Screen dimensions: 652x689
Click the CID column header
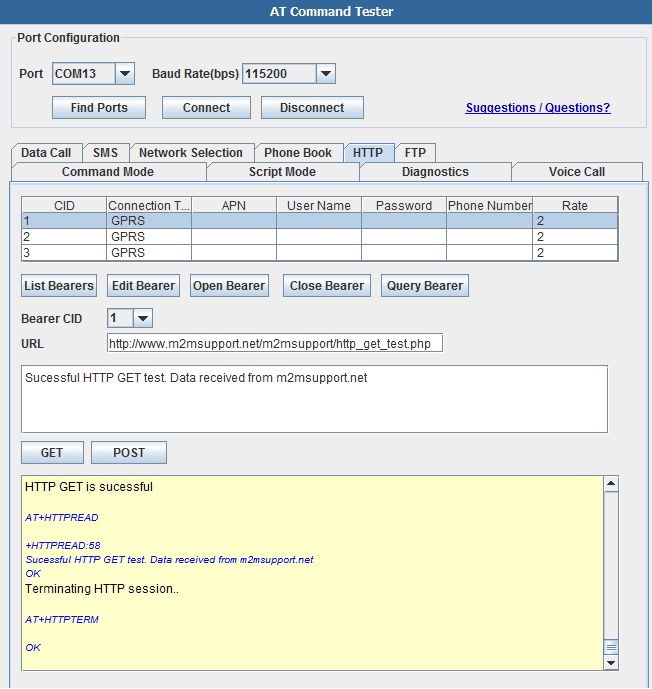[x=64, y=205]
